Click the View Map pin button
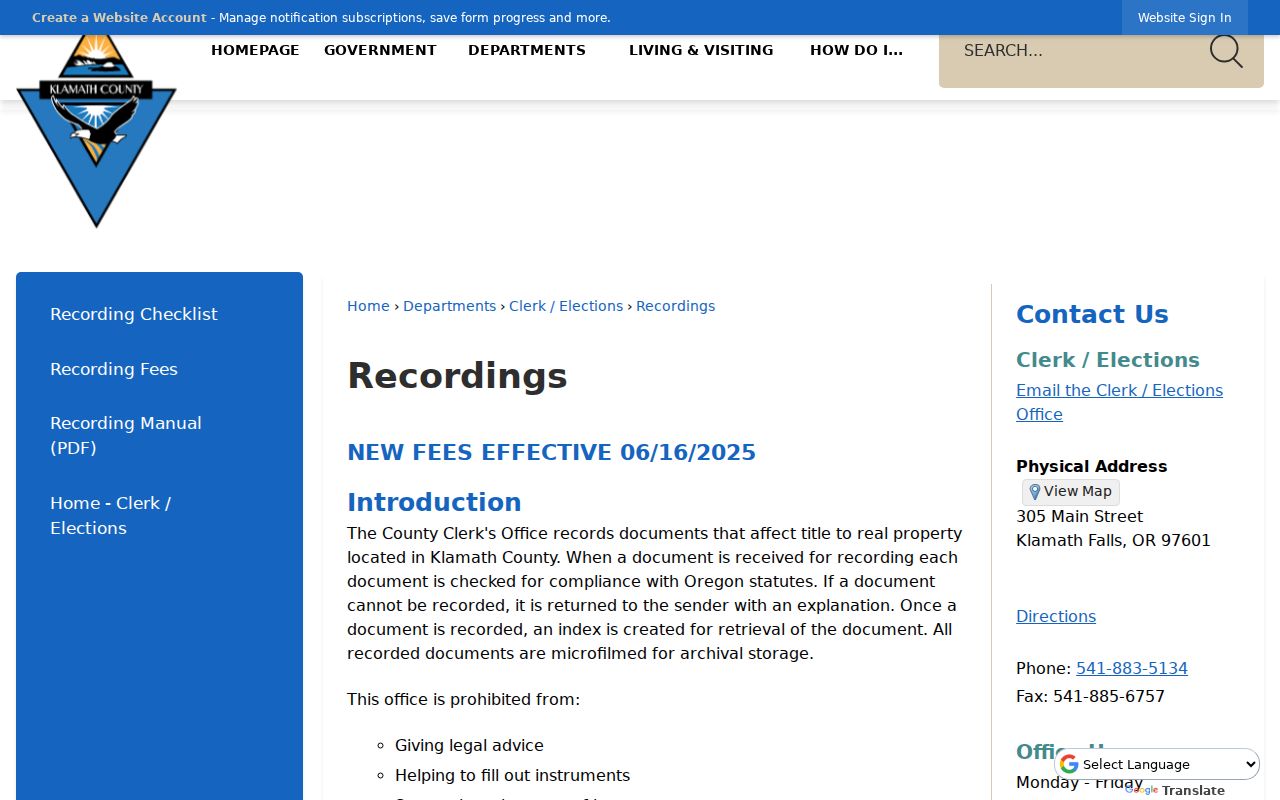Viewport: 1280px width, 800px height. pos(1071,492)
